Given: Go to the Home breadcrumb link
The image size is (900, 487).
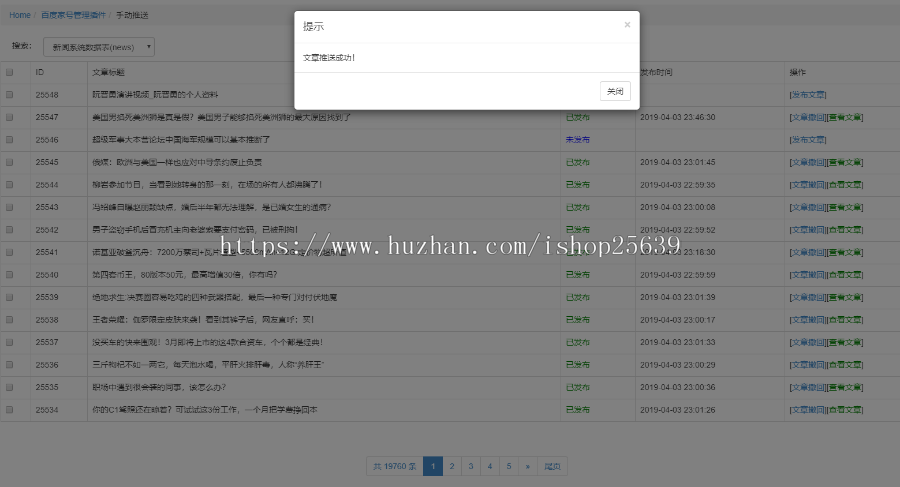Looking at the screenshot, I should pyautogui.click(x=20, y=15).
